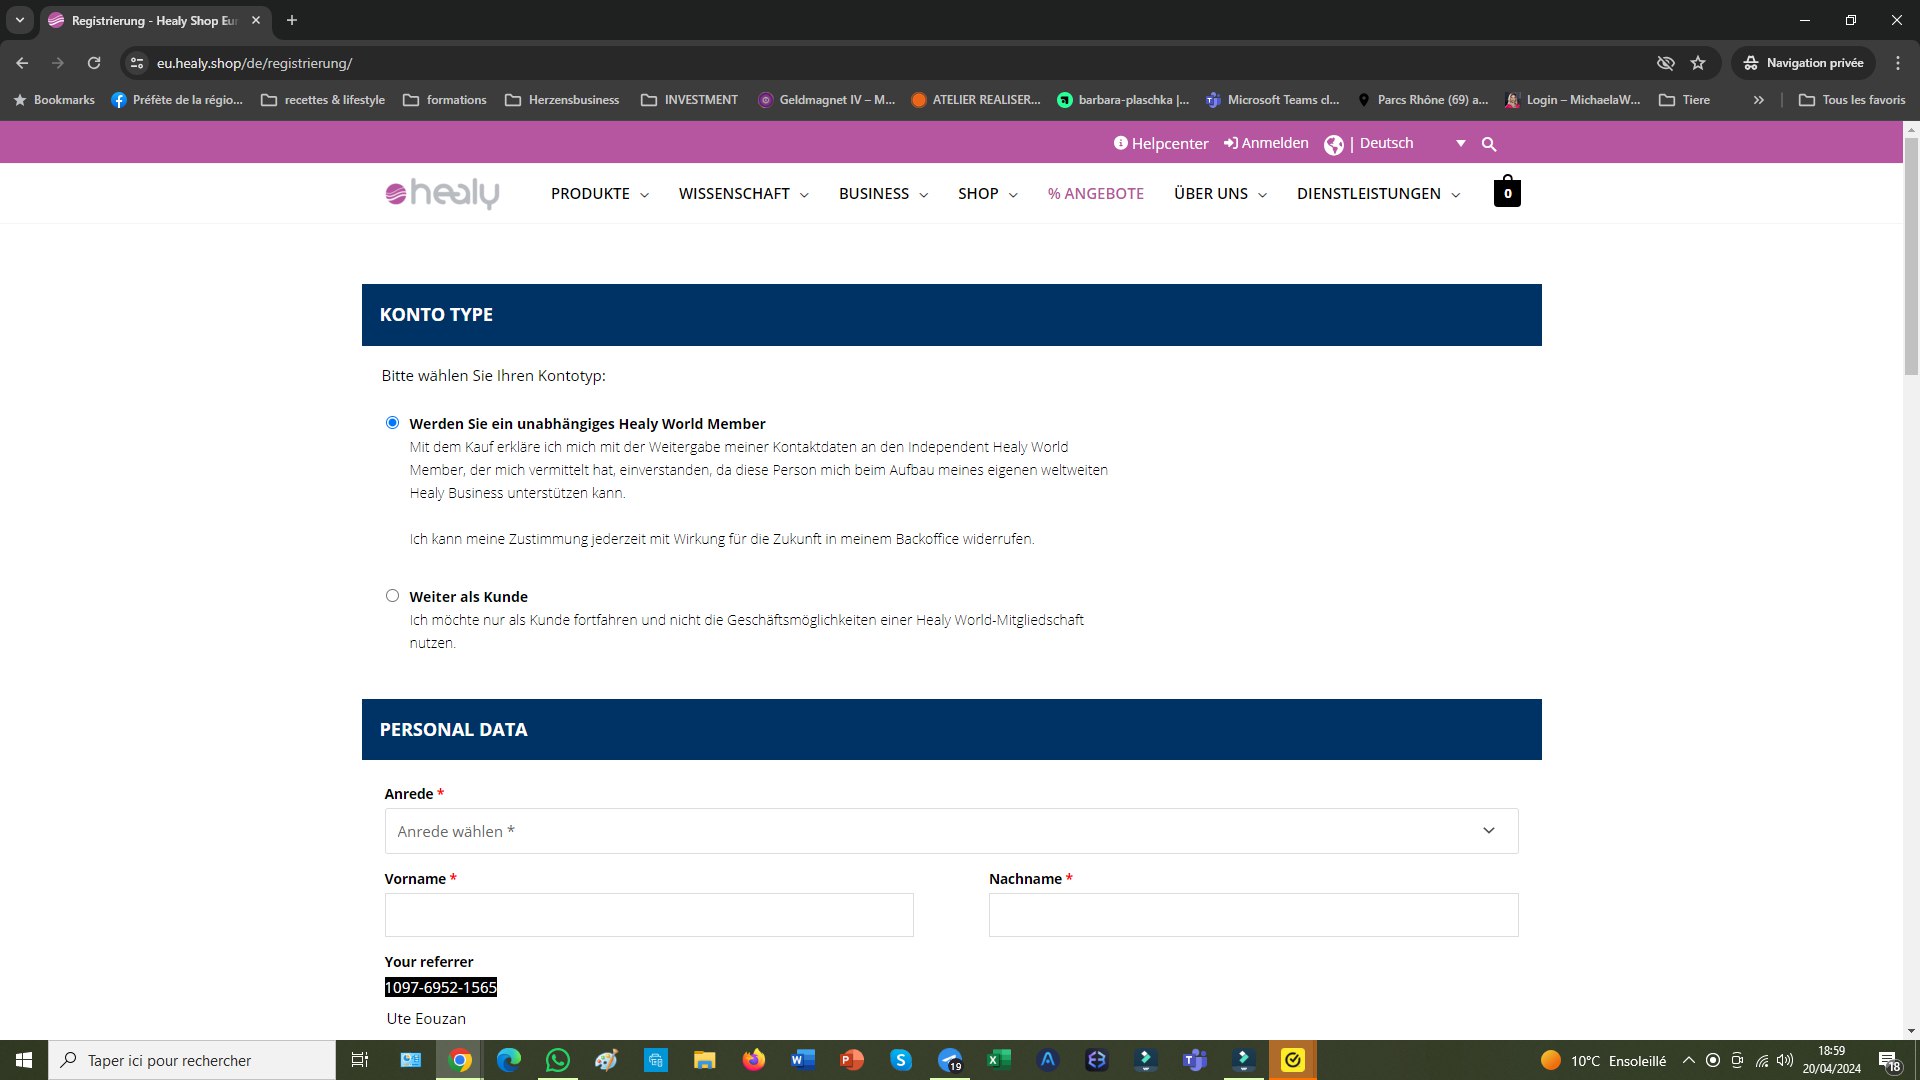Open Telegram with 19 unread badge
The image size is (1920, 1080).
pyautogui.click(x=950, y=1060)
